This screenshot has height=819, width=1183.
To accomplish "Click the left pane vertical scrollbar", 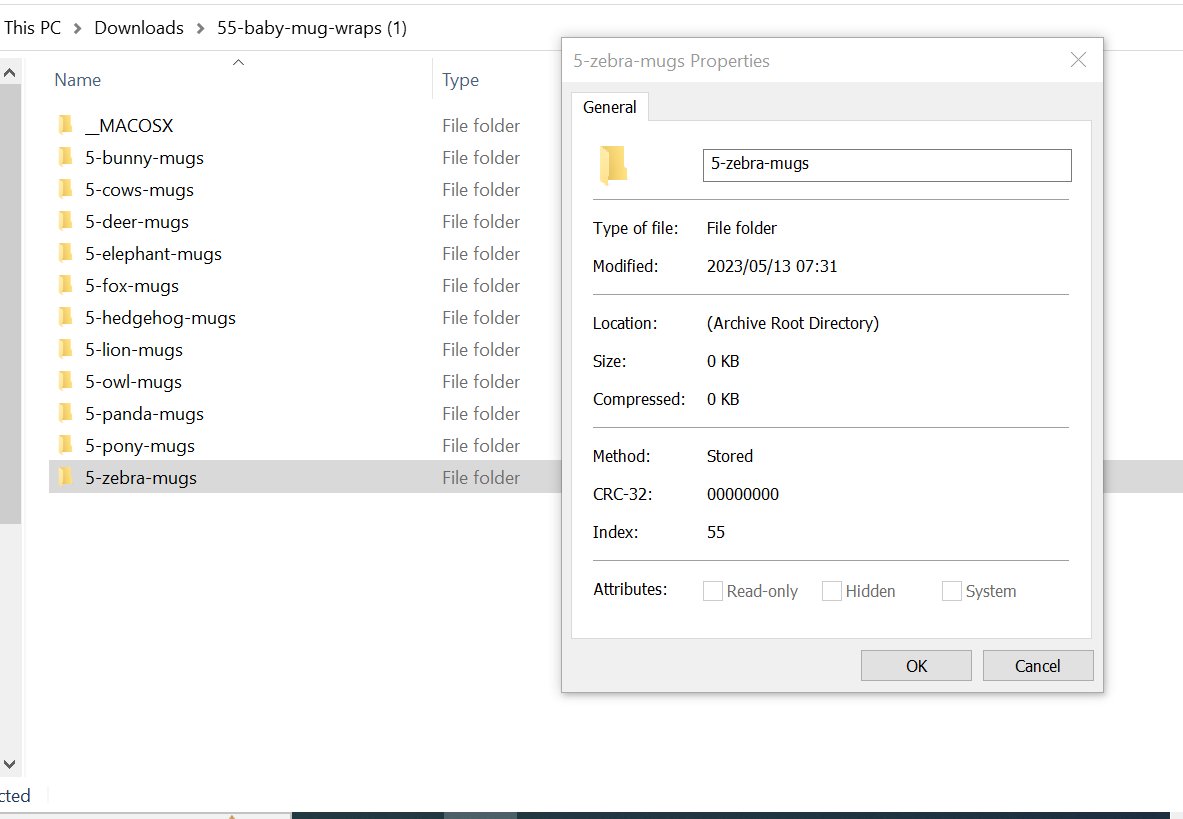I will [x=9, y=300].
